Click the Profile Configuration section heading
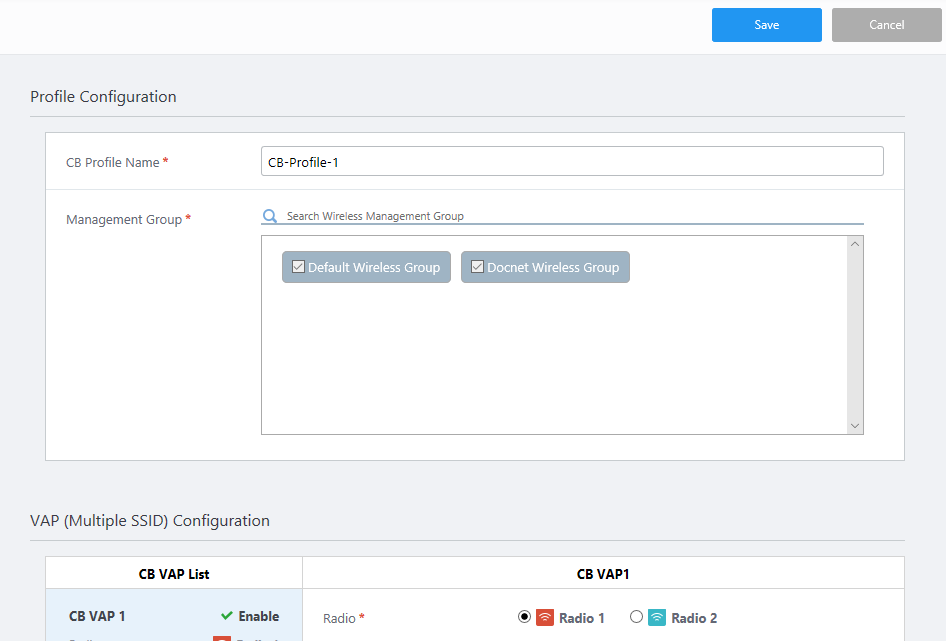The image size is (946, 641). pos(103,97)
